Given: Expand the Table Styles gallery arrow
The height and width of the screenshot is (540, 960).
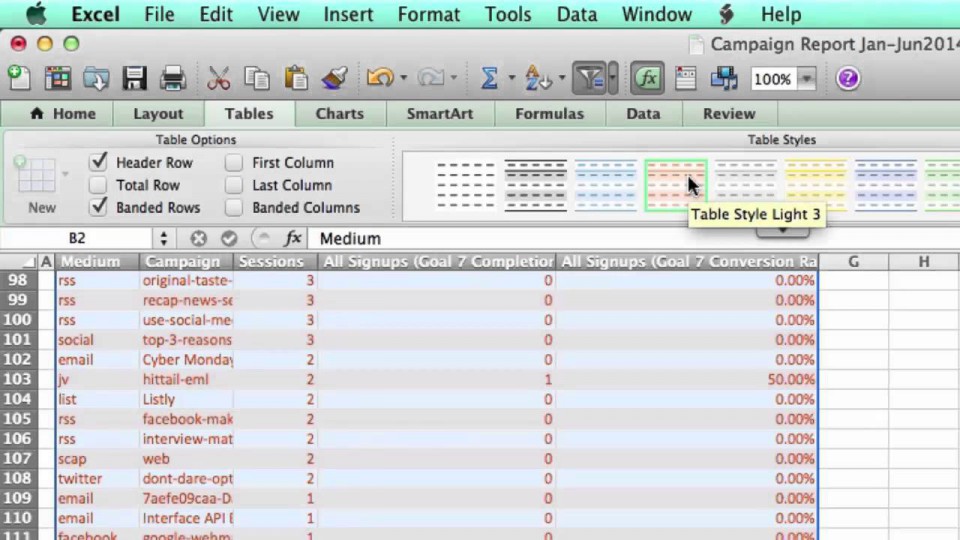Looking at the screenshot, I should [x=782, y=231].
